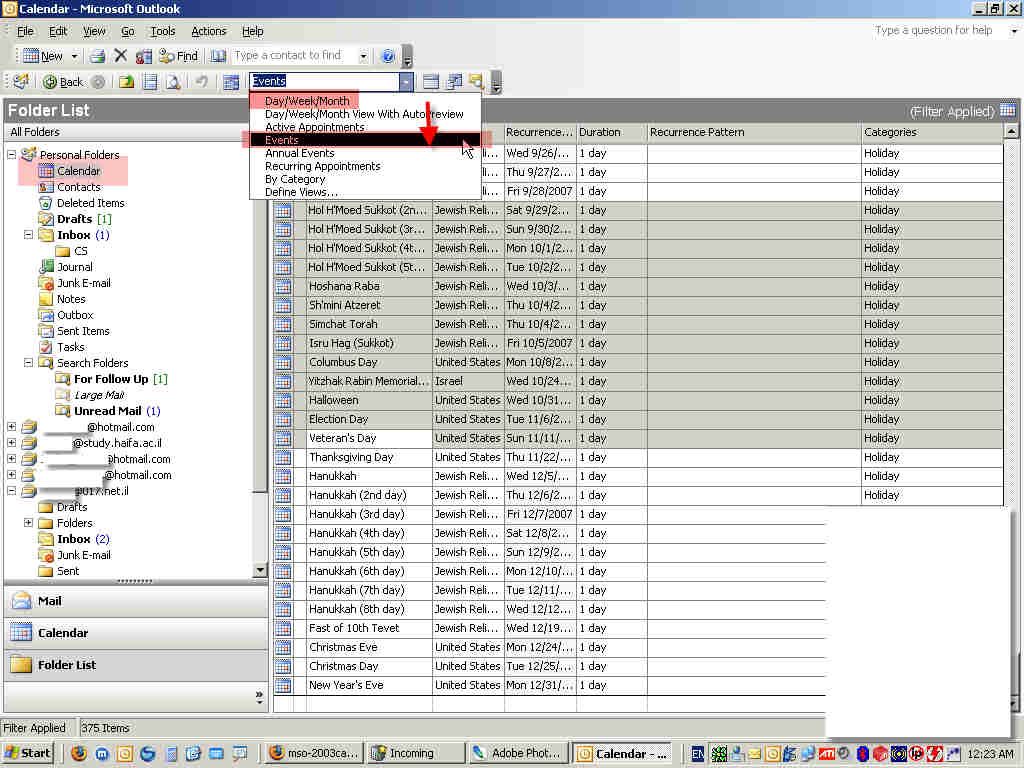Click the green up-one-level folder icon
1024x768 pixels.
tap(127, 82)
